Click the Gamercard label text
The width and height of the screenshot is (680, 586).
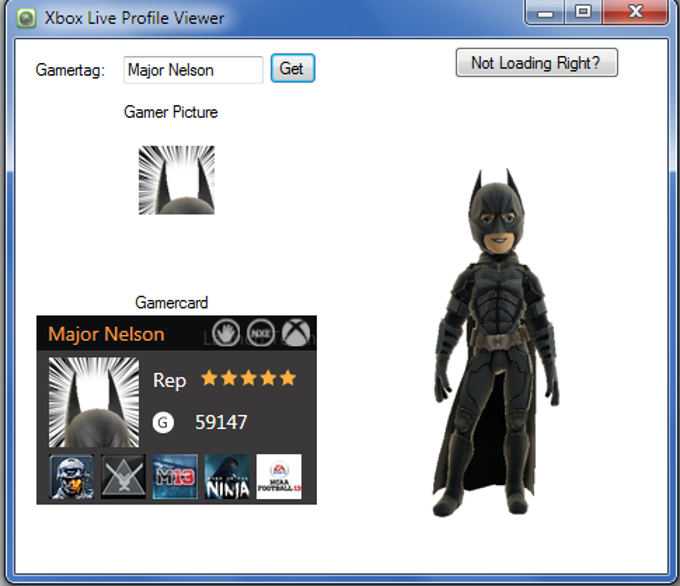[172, 302]
